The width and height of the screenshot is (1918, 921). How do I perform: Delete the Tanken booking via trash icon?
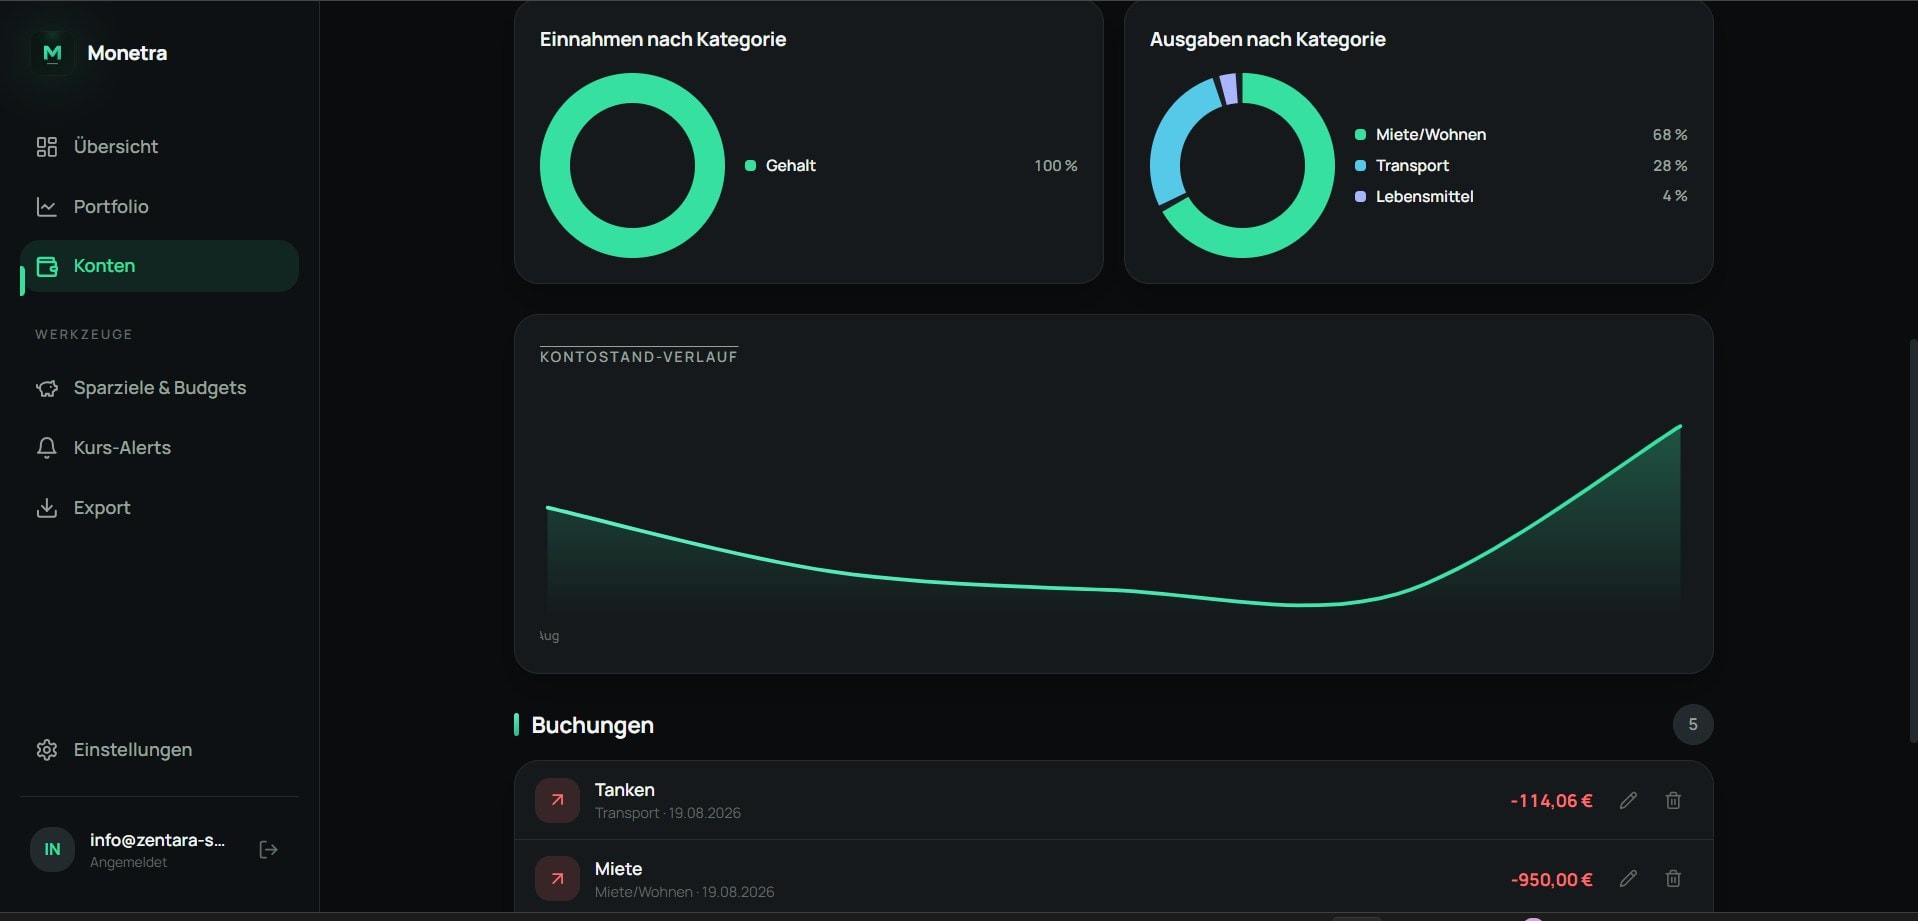pos(1673,800)
